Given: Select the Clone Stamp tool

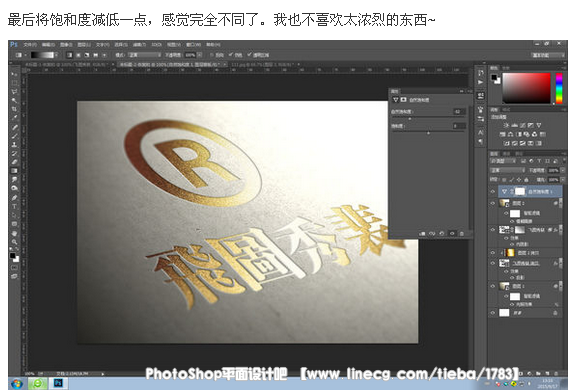Looking at the screenshot, I should click(x=14, y=144).
